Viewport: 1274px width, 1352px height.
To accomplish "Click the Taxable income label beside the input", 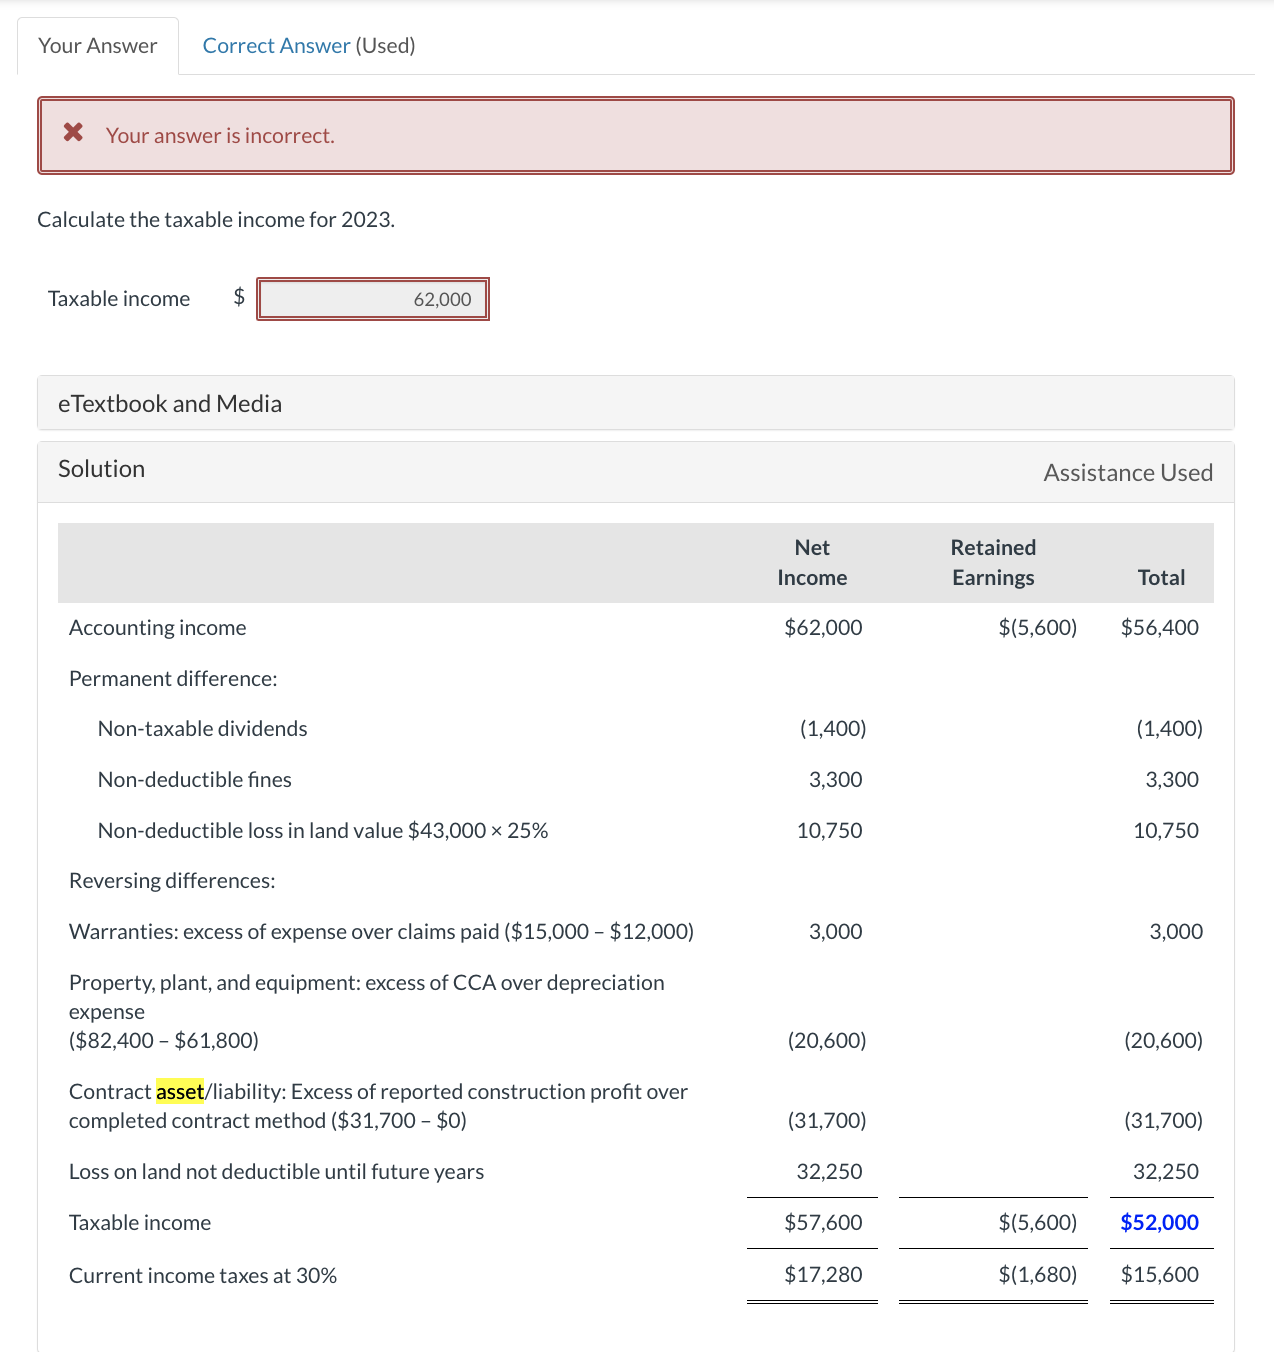I will click(x=118, y=298).
